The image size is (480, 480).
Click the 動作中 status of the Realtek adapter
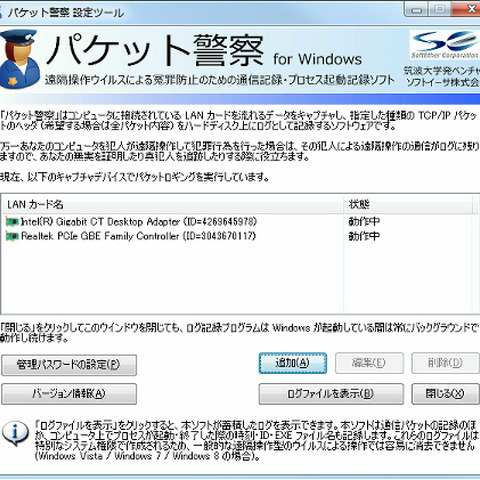364,236
